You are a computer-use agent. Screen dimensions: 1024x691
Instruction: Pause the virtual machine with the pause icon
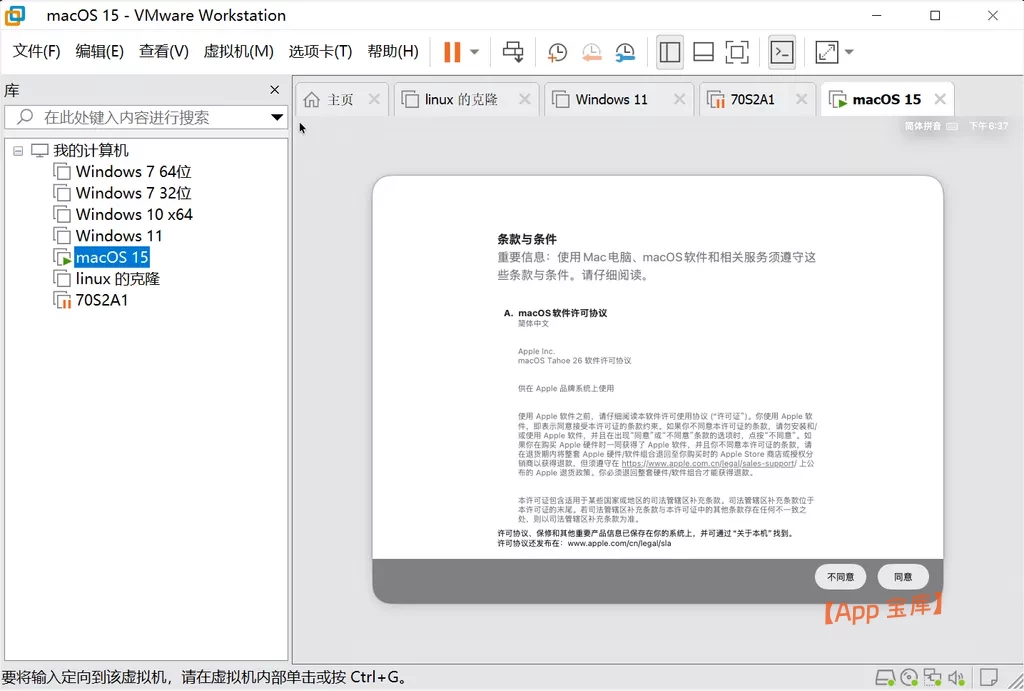click(x=452, y=52)
